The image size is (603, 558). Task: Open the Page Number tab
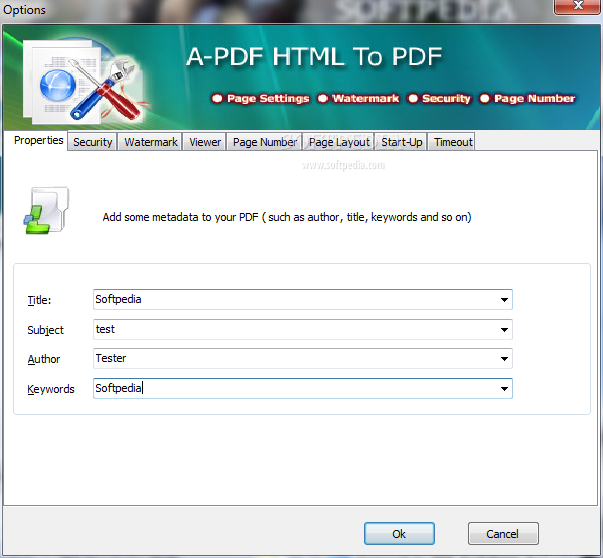[x=265, y=142]
